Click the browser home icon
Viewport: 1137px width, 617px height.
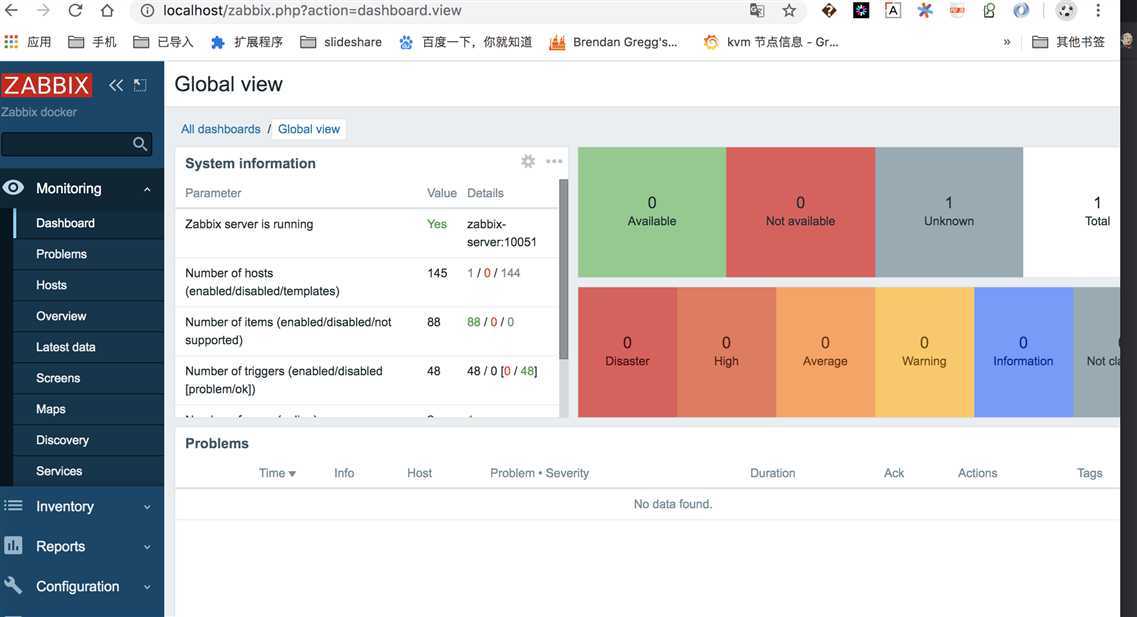pyautogui.click(x=107, y=10)
